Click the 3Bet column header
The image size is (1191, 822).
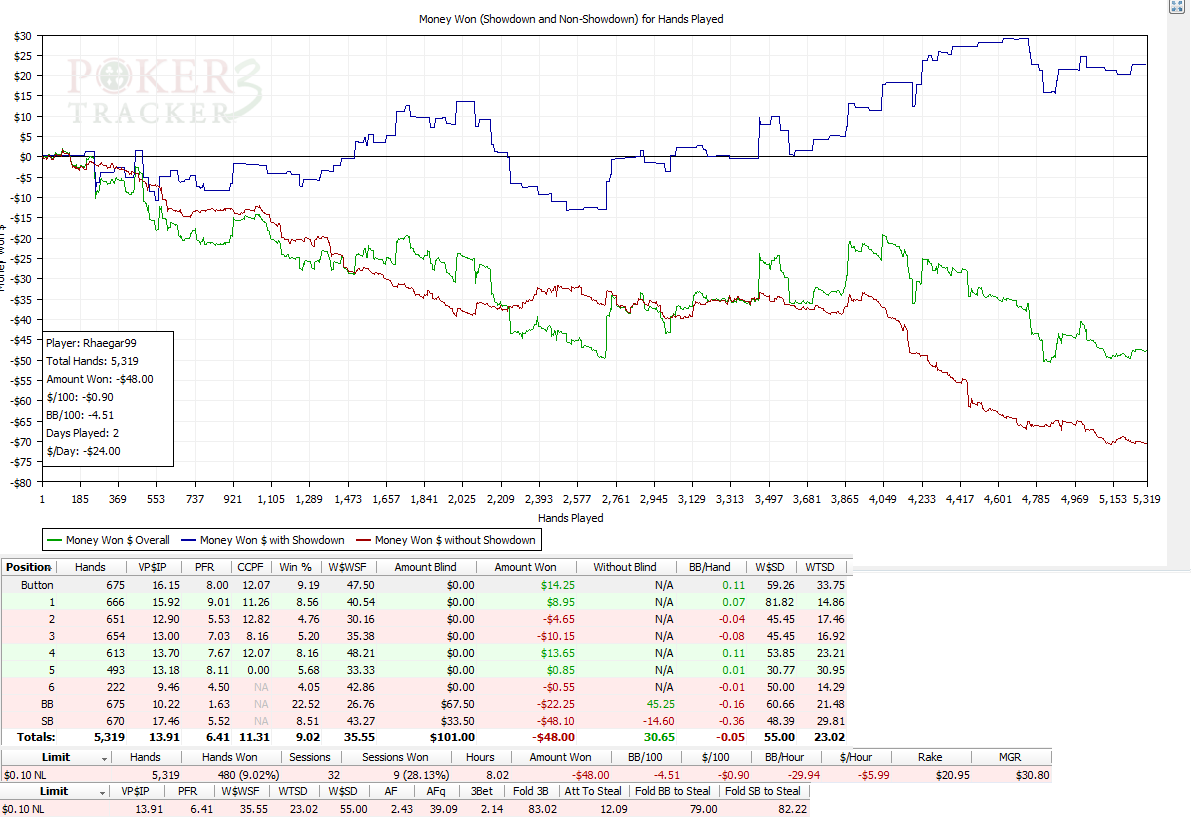(482, 792)
